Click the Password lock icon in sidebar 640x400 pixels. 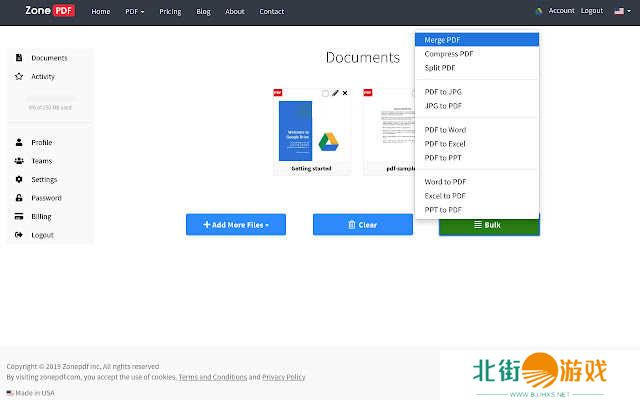click(x=19, y=198)
